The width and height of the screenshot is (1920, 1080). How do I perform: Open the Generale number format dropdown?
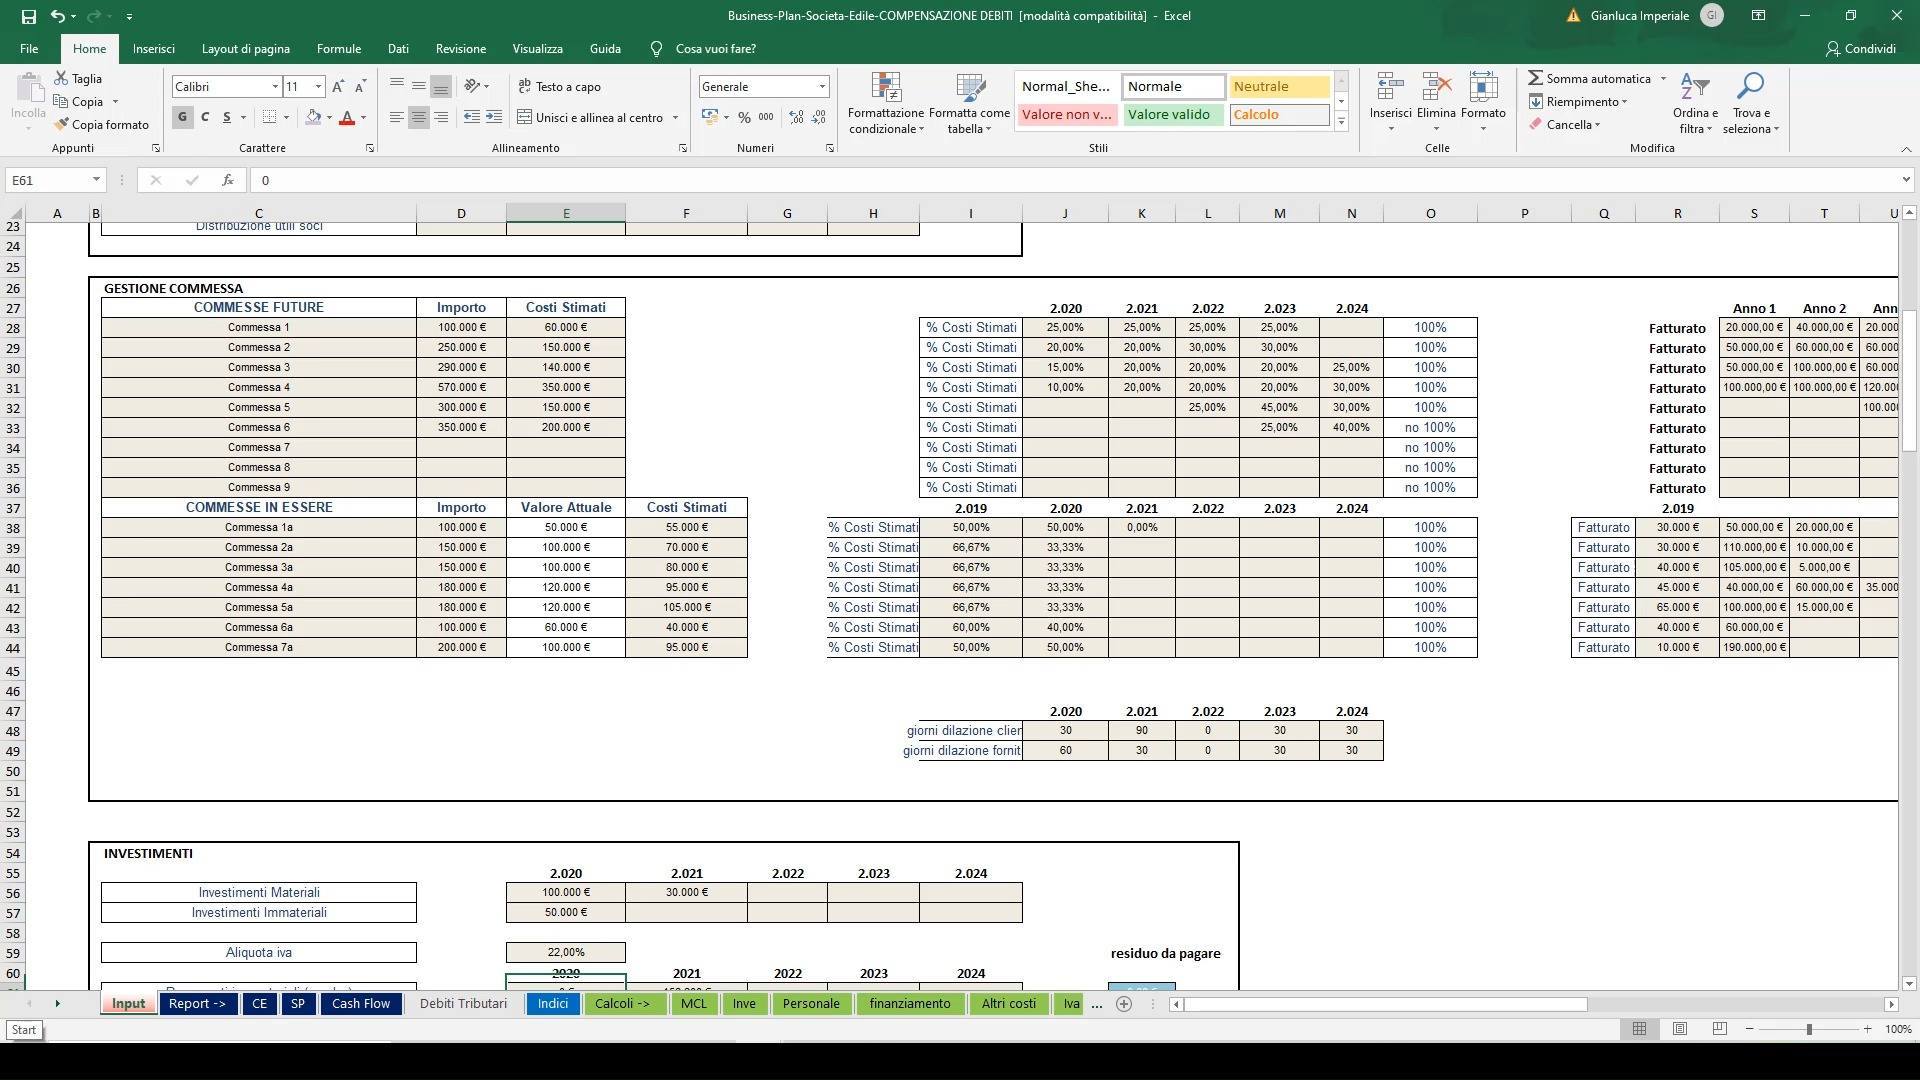[x=822, y=87]
